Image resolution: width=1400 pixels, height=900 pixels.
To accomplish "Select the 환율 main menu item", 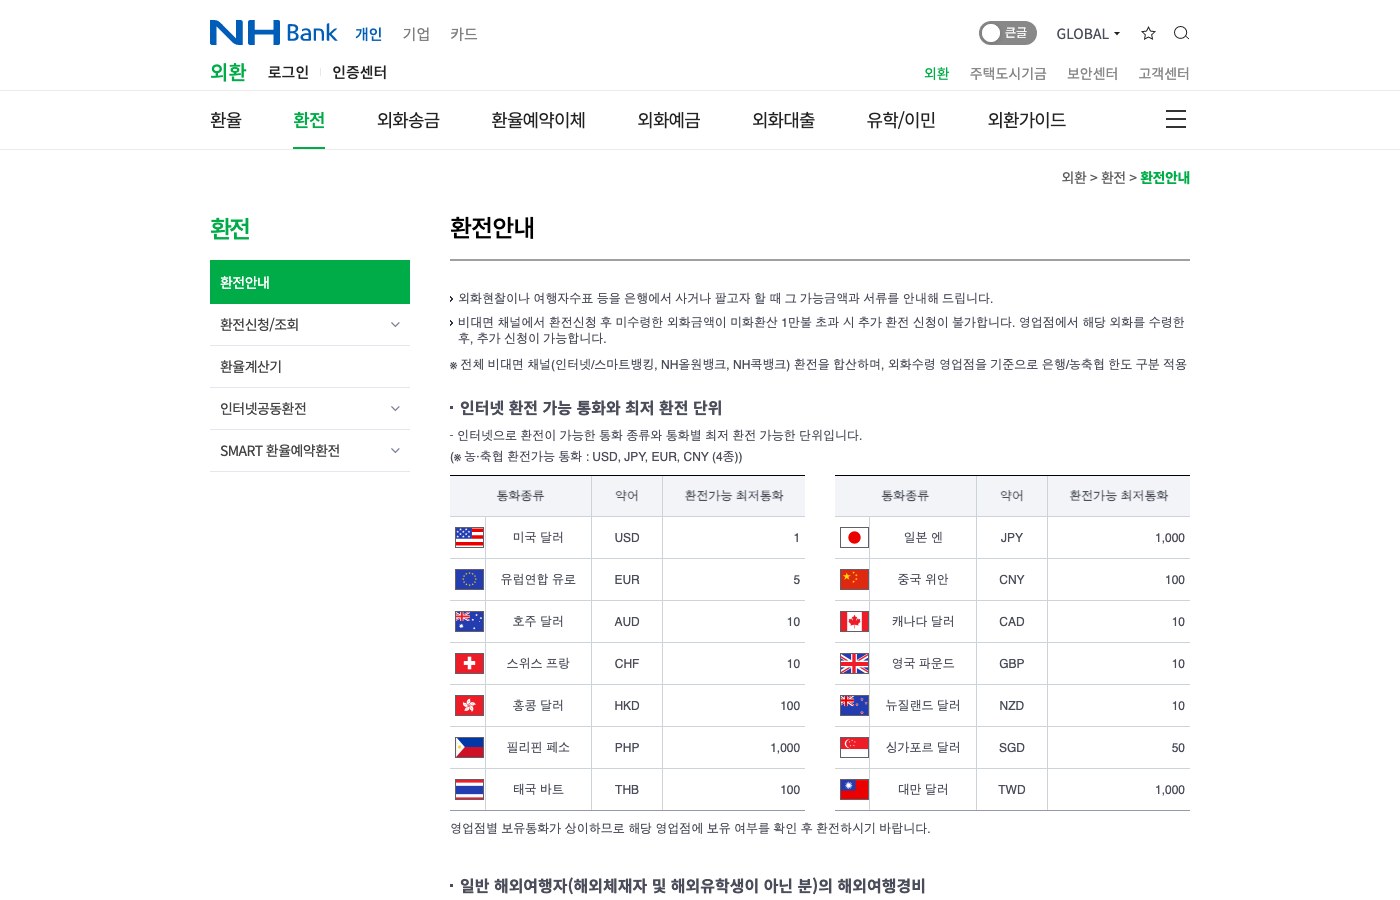I will coord(226,120).
